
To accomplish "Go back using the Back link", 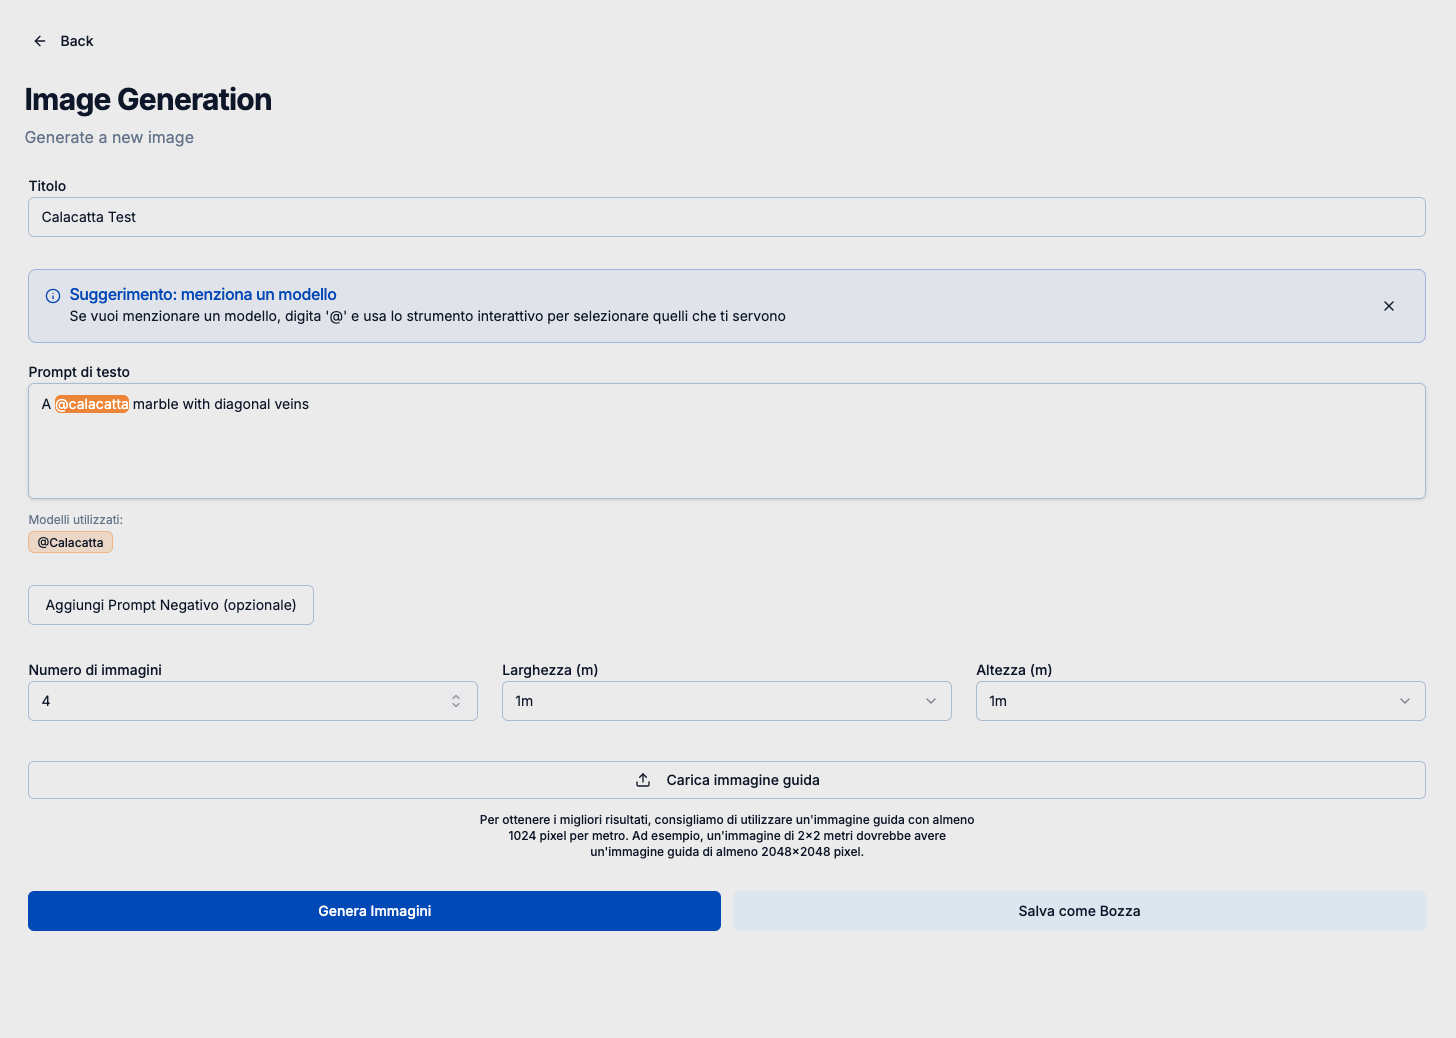I will pyautogui.click(x=76, y=41).
